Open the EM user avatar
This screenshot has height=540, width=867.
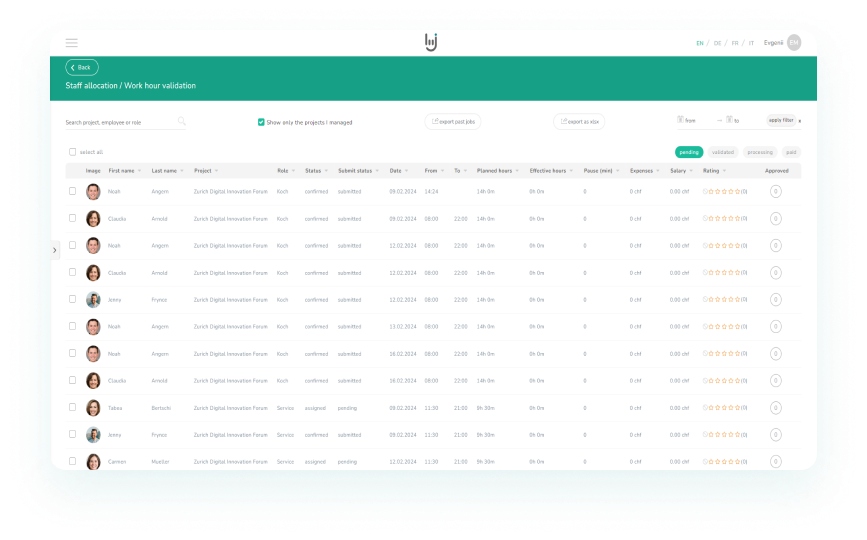click(794, 43)
